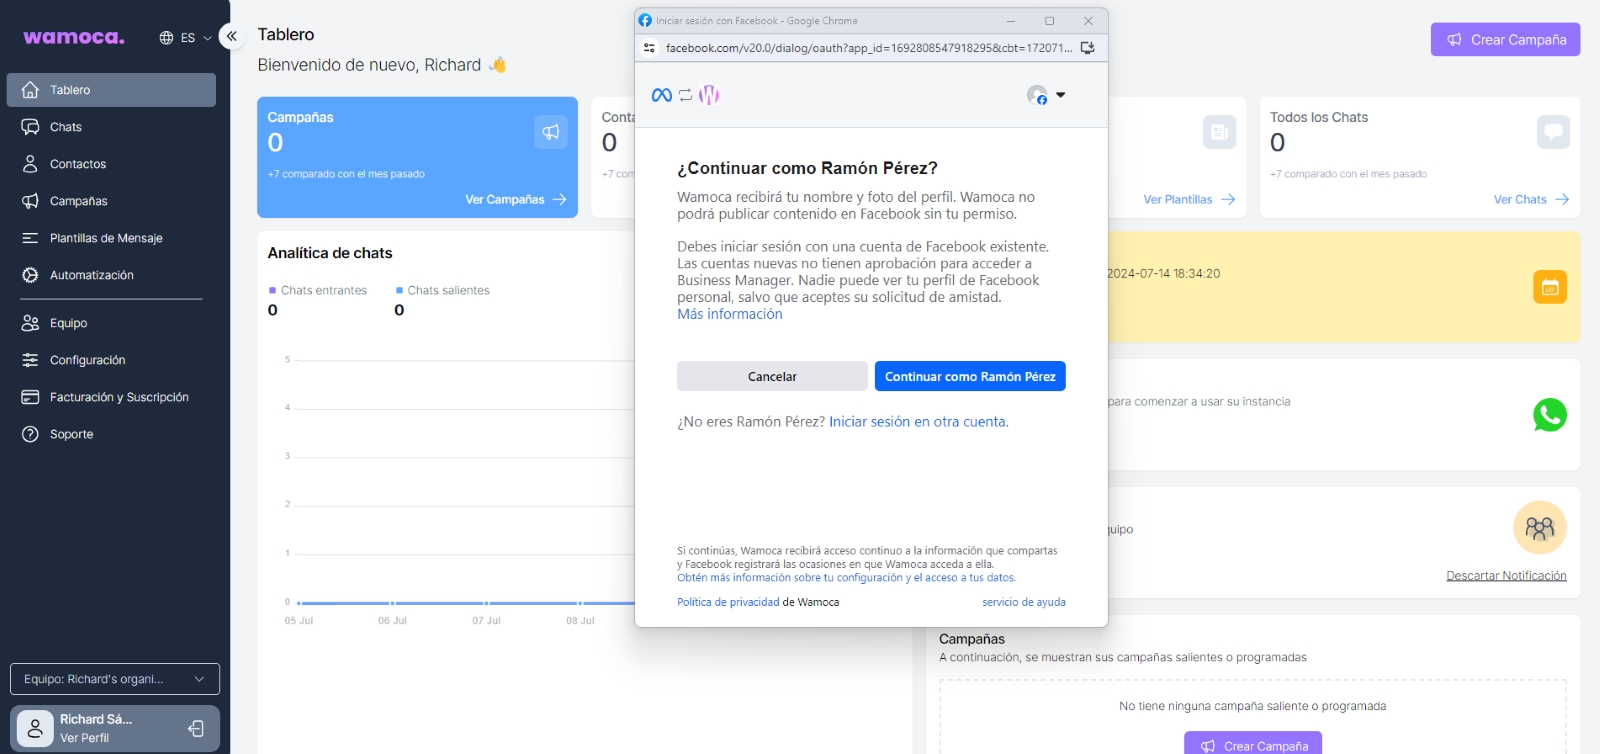The width and height of the screenshot is (1600, 754).
Task: Select Plantillas de Mensaje menu item
Action: tap(106, 238)
